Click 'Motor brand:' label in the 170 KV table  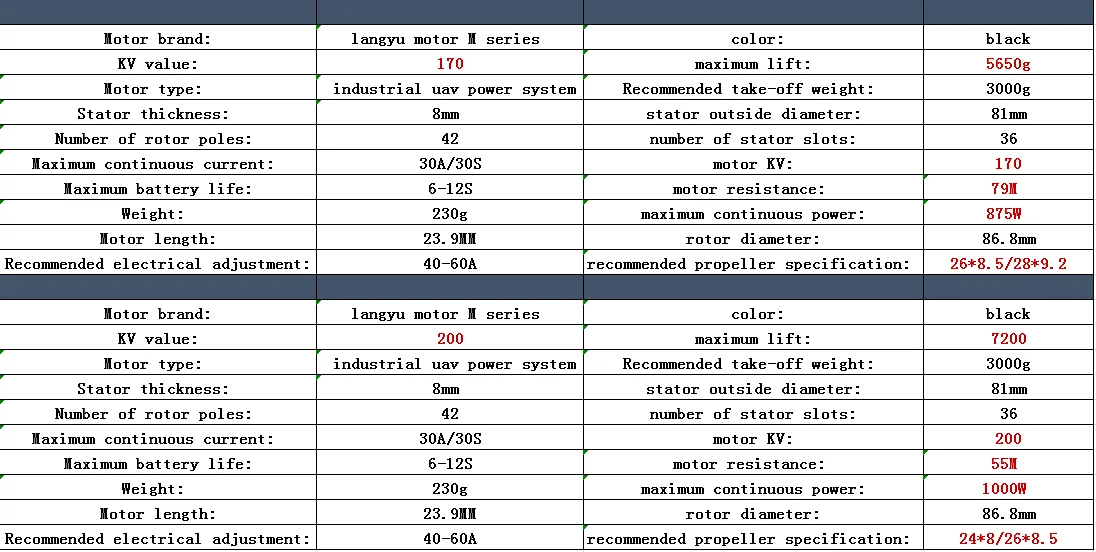coord(157,38)
